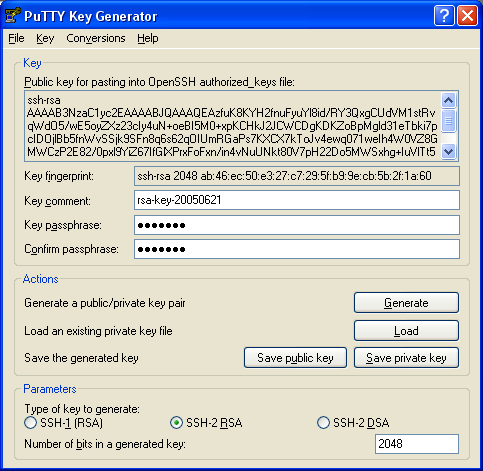Image resolution: width=483 pixels, height=471 pixels.
Task: Click 'Type of key to generate:' label
Action: tap(82, 409)
